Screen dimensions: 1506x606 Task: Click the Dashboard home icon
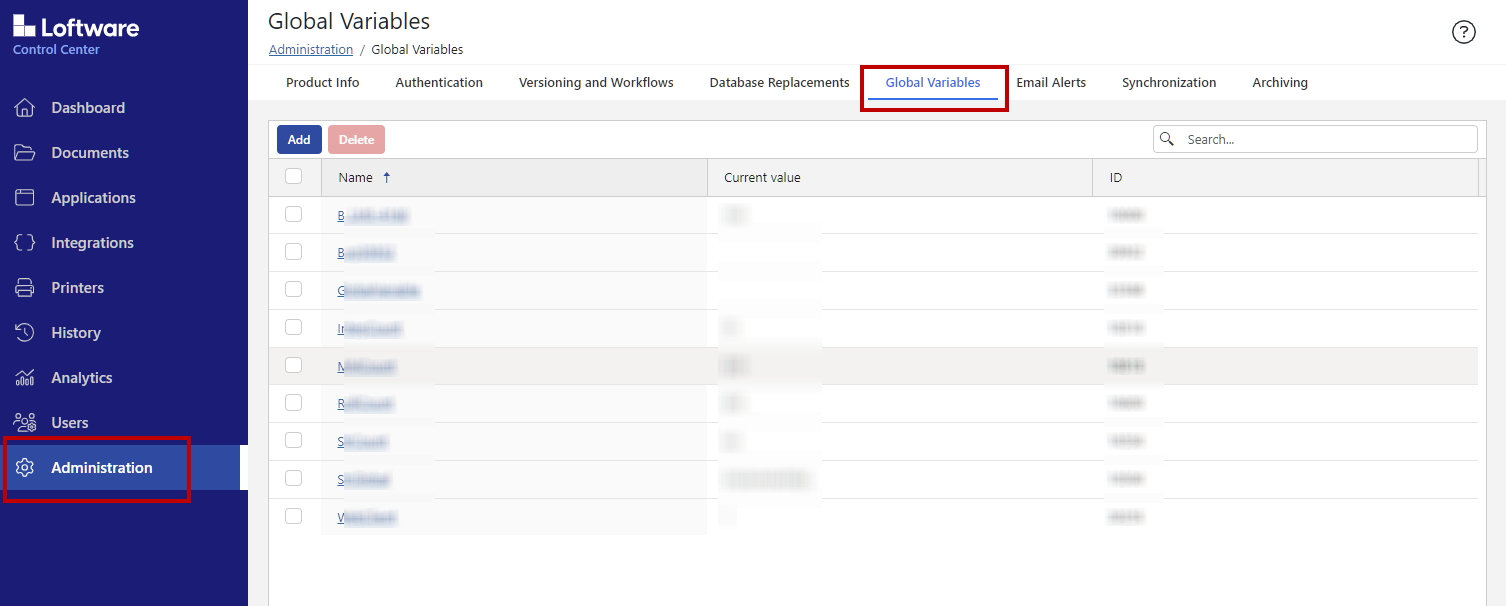[x=25, y=108]
